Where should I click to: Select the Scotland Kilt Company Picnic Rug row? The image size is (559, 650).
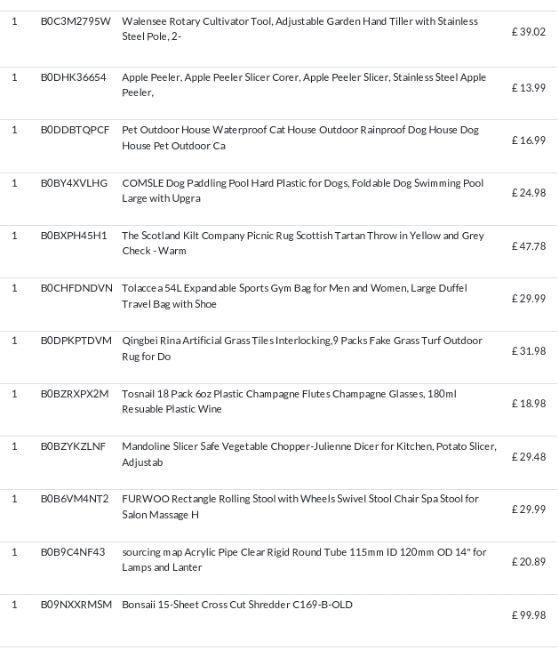click(x=279, y=252)
